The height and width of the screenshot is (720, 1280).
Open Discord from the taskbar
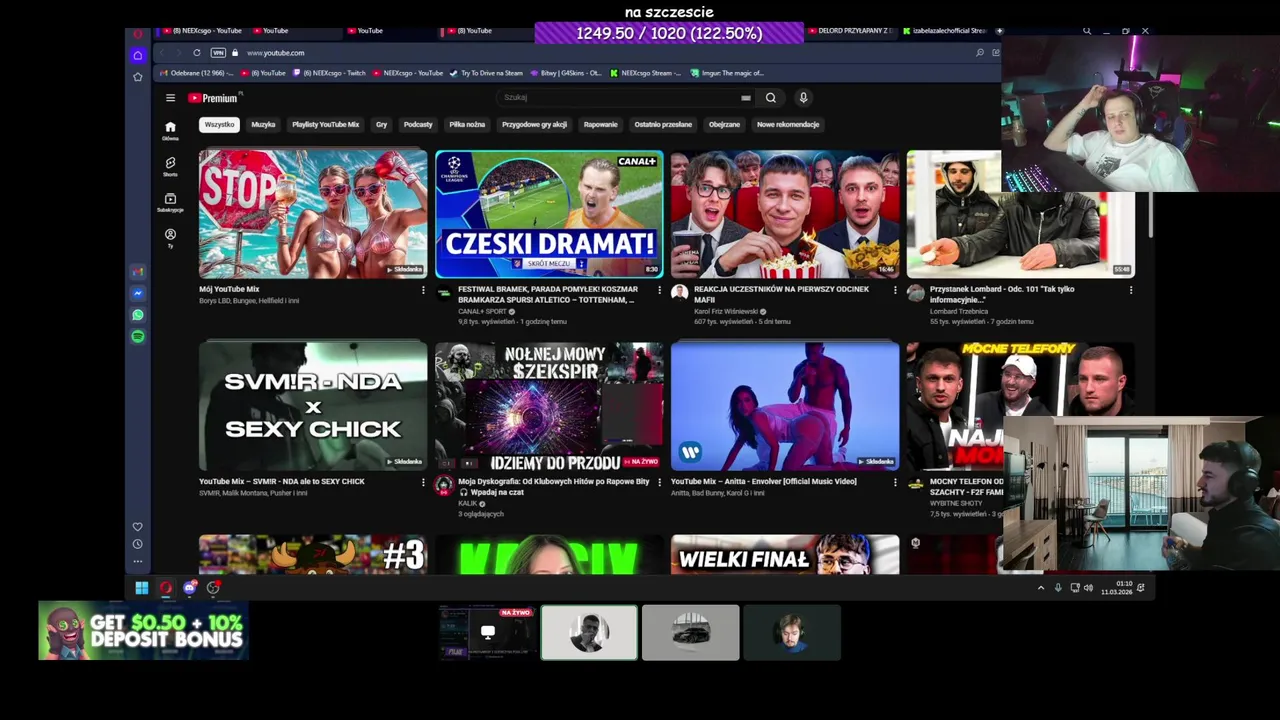[189, 588]
